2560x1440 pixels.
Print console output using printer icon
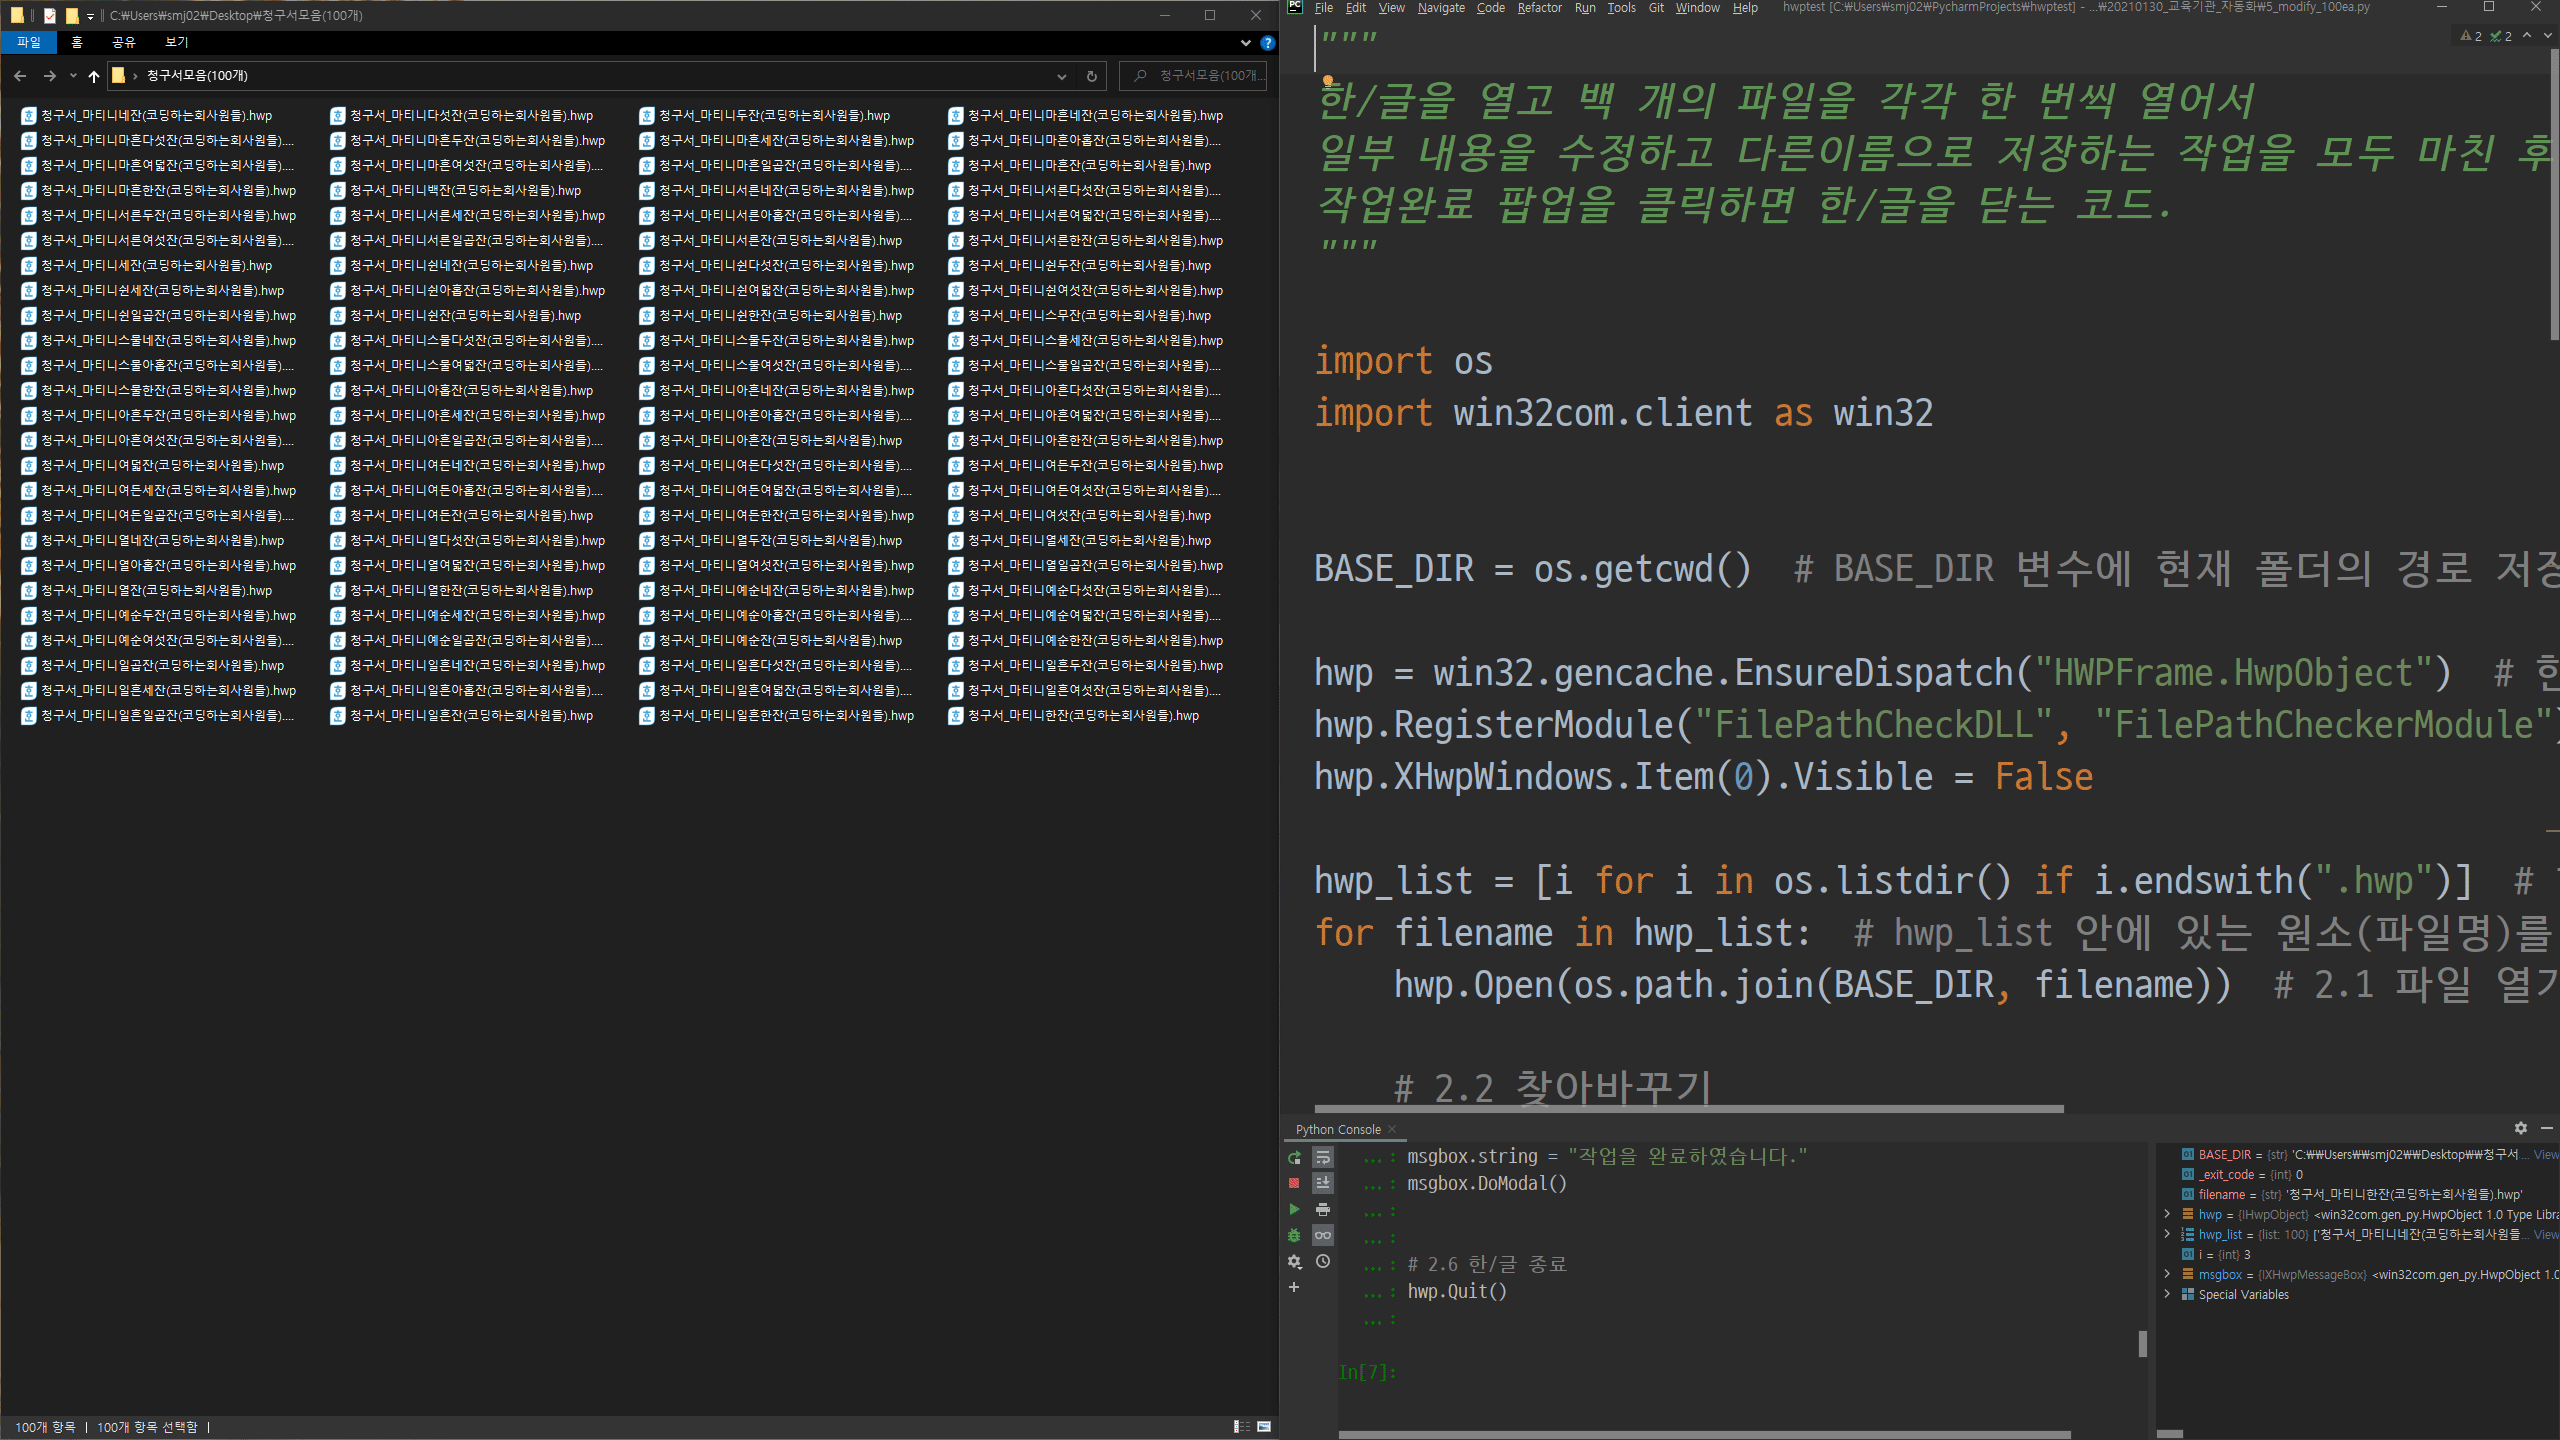tap(1322, 1209)
